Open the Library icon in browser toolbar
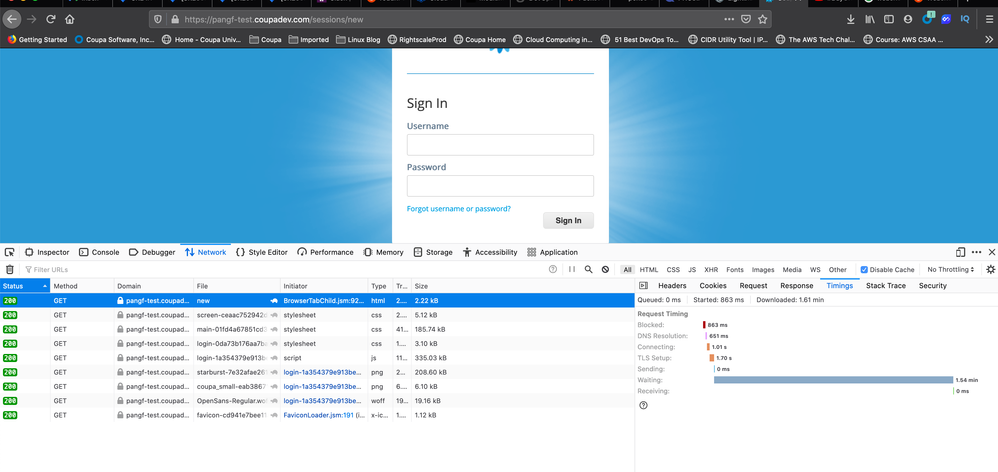998x472 pixels. [x=869, y=19]
